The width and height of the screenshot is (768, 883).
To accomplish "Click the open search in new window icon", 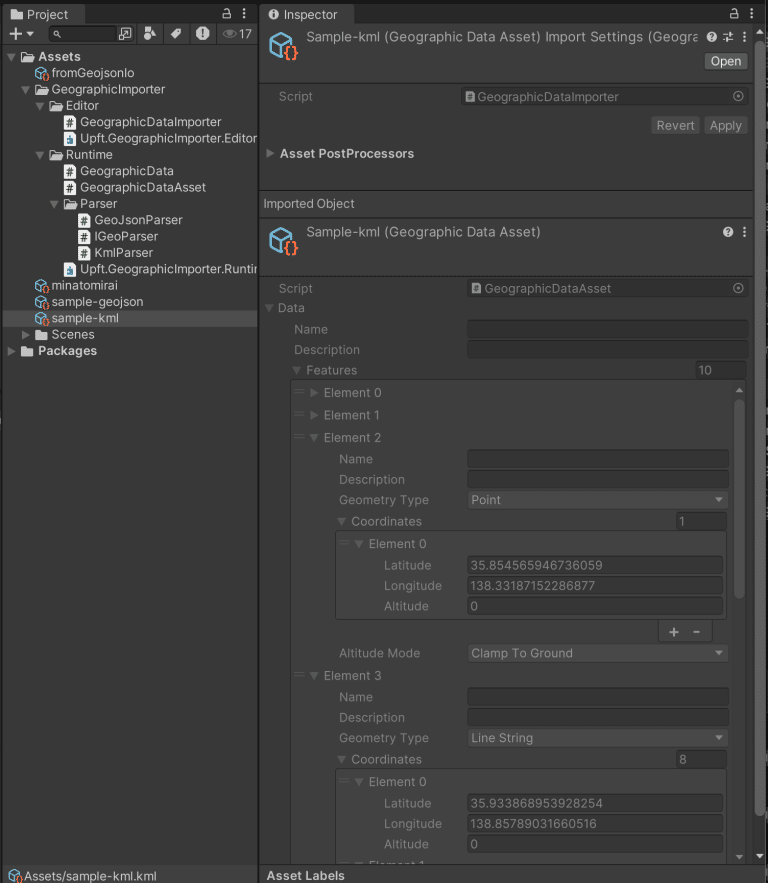I will click(x=125, y=33).
